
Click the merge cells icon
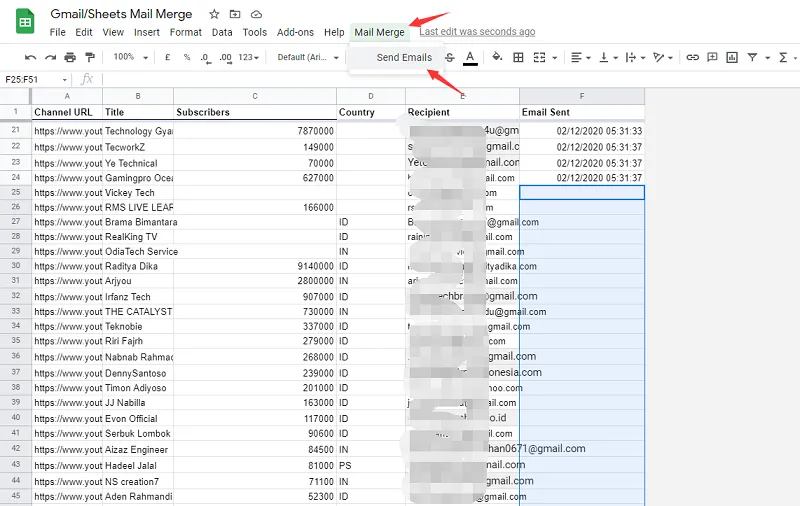pyautogui.click(x=539, y=57)
